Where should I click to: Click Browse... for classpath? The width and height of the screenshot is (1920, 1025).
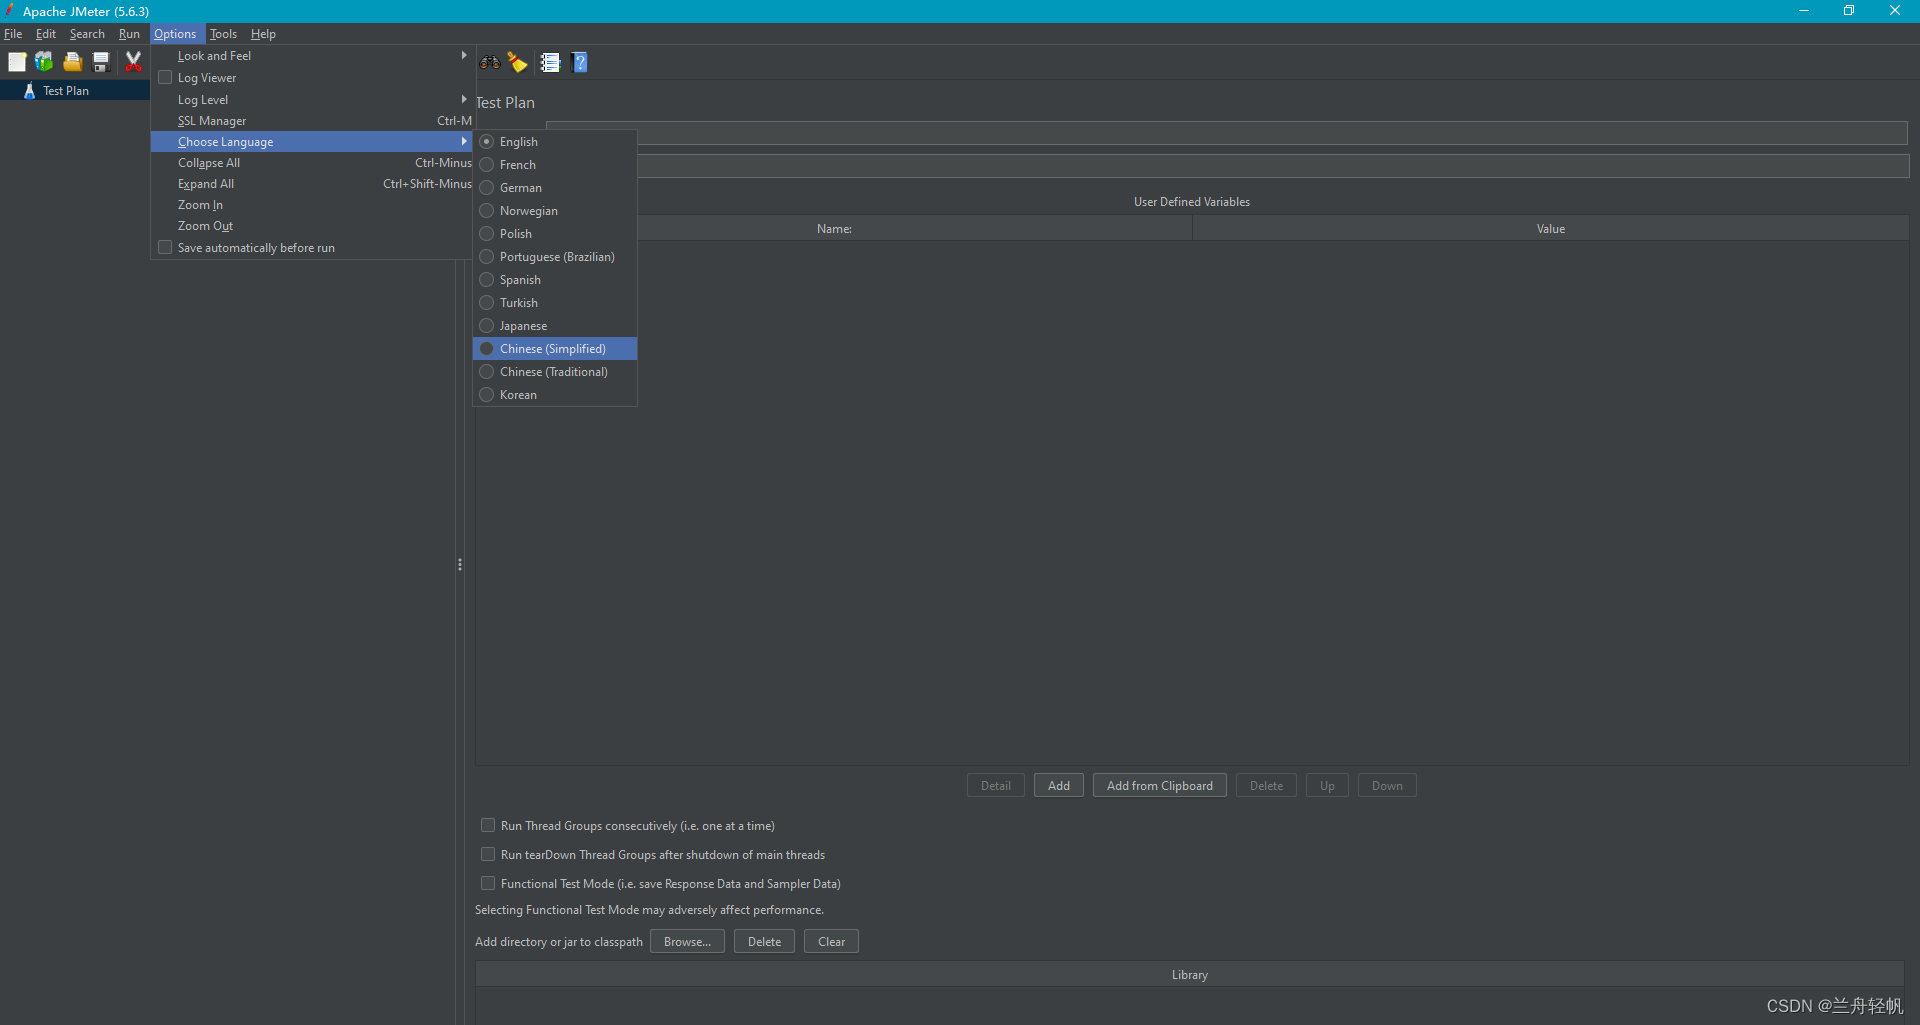point(687,942)
